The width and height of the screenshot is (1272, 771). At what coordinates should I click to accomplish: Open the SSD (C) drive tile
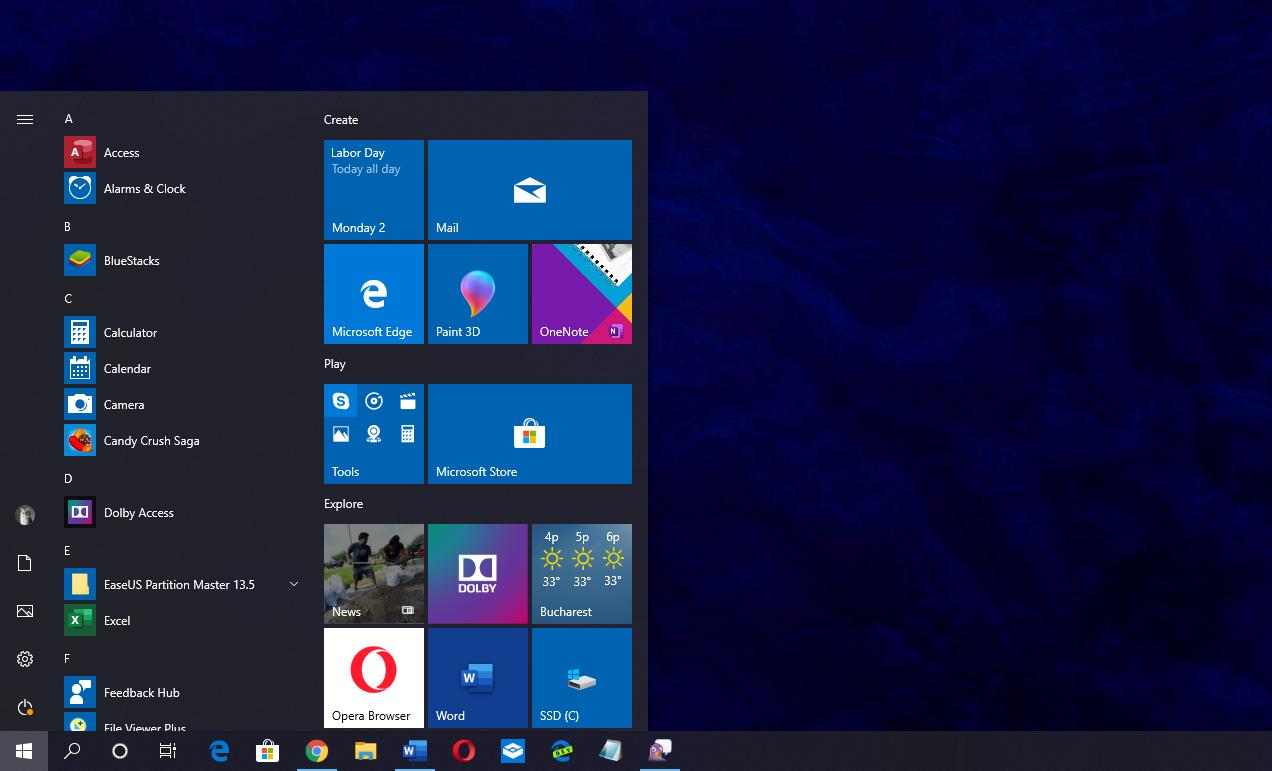pyautogui.click(x=582, y=678)
